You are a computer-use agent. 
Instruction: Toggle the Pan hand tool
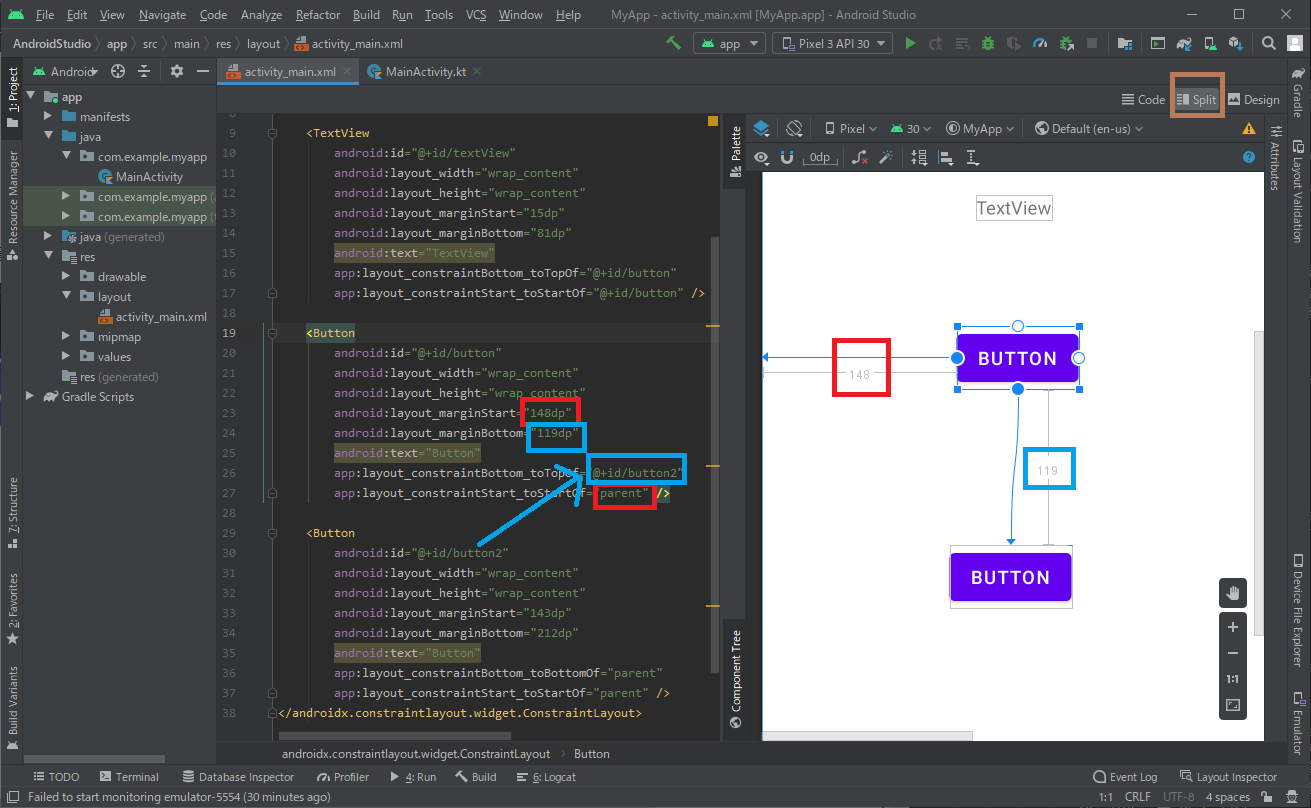coord(1233,593)
